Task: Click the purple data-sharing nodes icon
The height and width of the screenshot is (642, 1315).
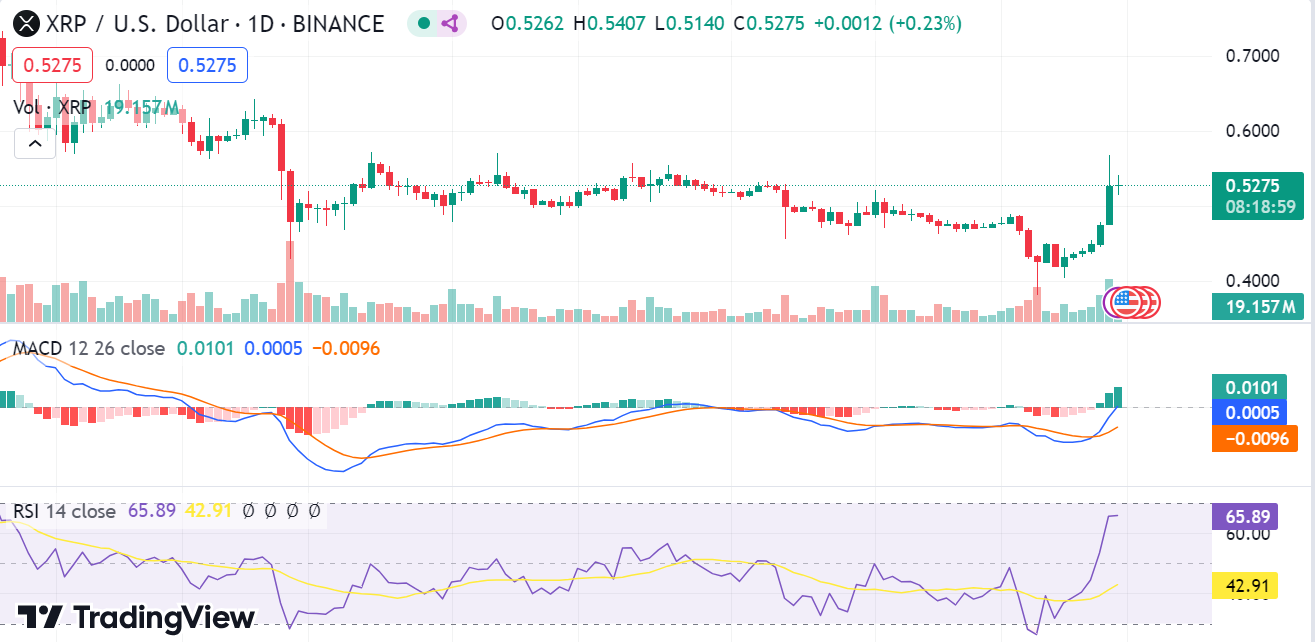Action: tap(450, 23)
